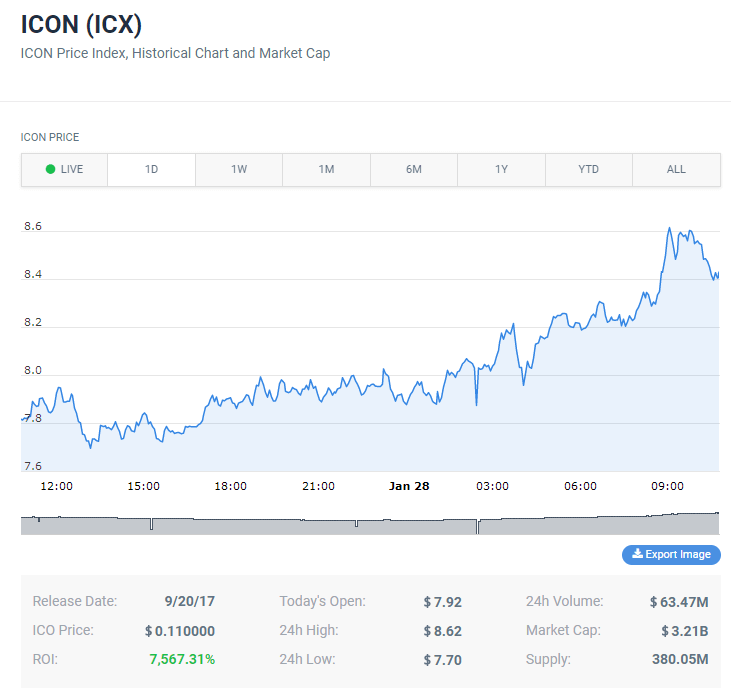Image resolution: width=731 pixels, height=688 pixels.
Task: Show the 1M price history
Action: (326, 169)
